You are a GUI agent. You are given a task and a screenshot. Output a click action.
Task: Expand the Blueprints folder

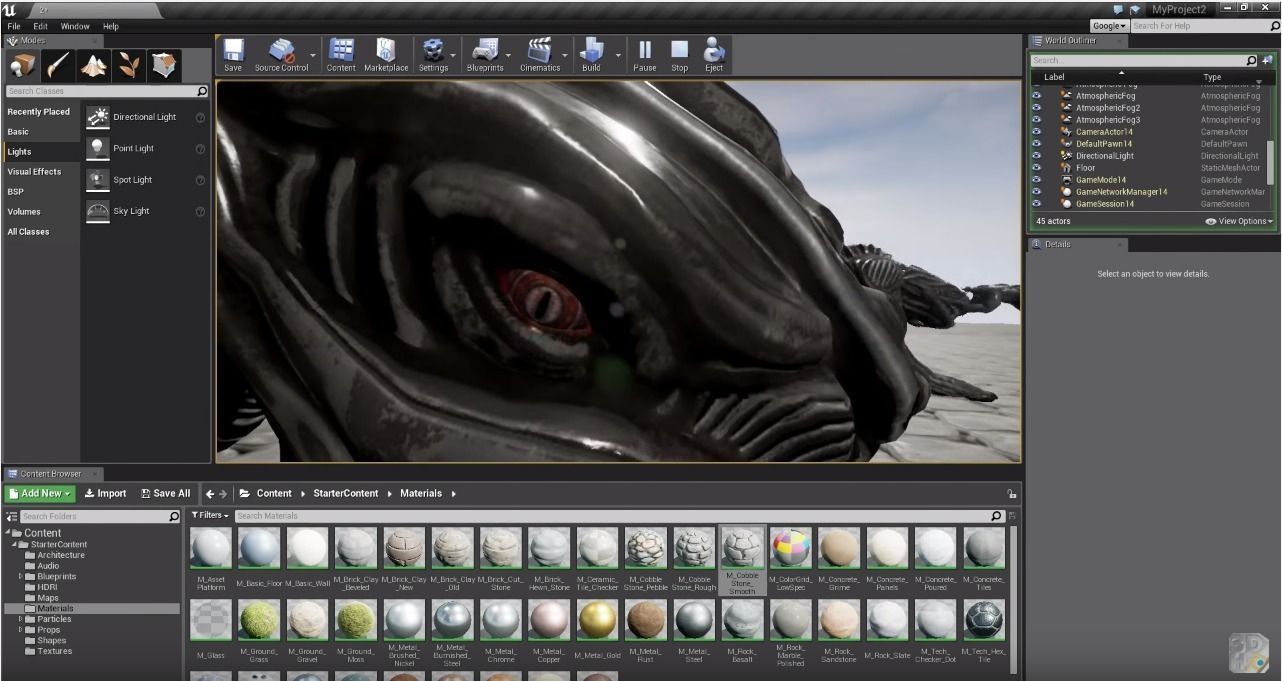20,577
